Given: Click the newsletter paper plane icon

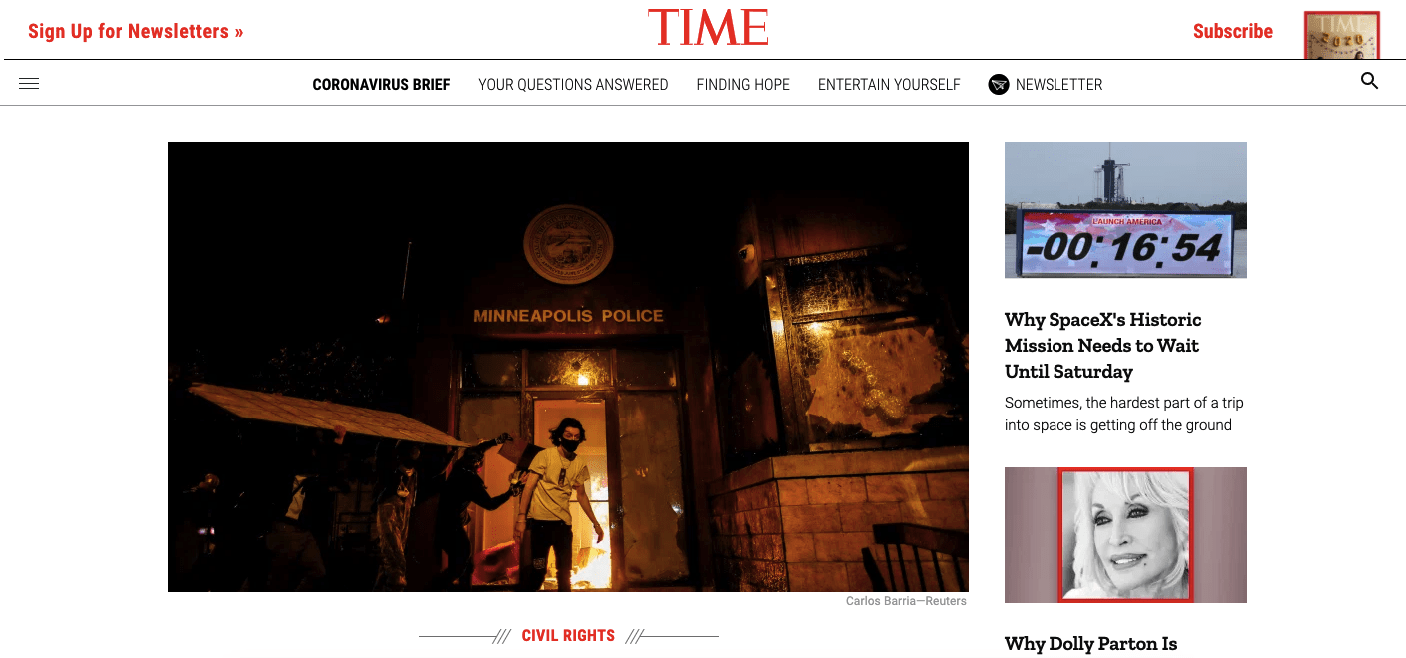Looking at the screenshot, I should pos(999,85).
